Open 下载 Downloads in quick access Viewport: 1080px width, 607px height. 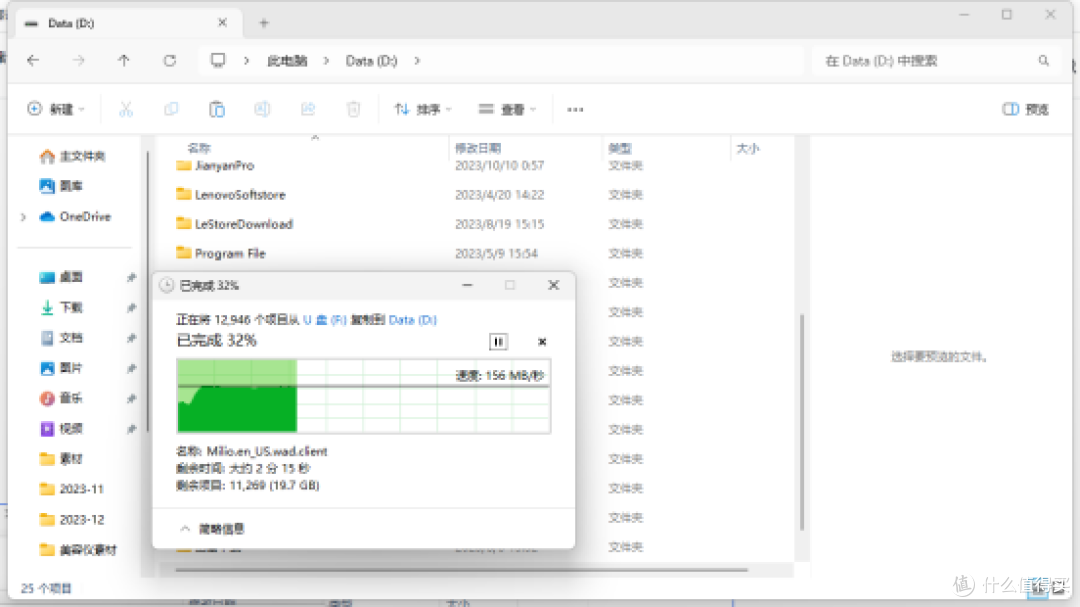tap(61, 307)
